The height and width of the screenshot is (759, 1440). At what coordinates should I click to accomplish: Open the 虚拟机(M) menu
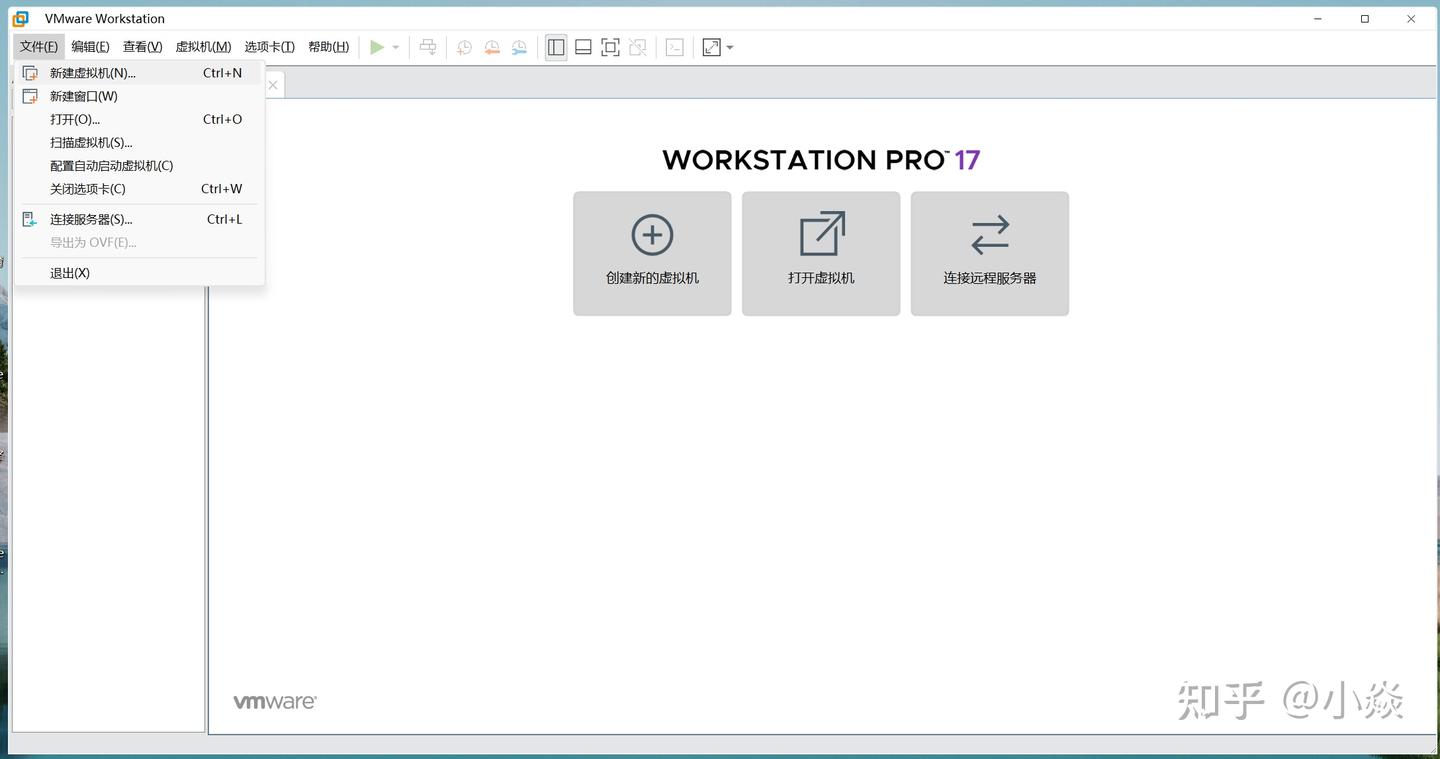(x=202, y=46)
